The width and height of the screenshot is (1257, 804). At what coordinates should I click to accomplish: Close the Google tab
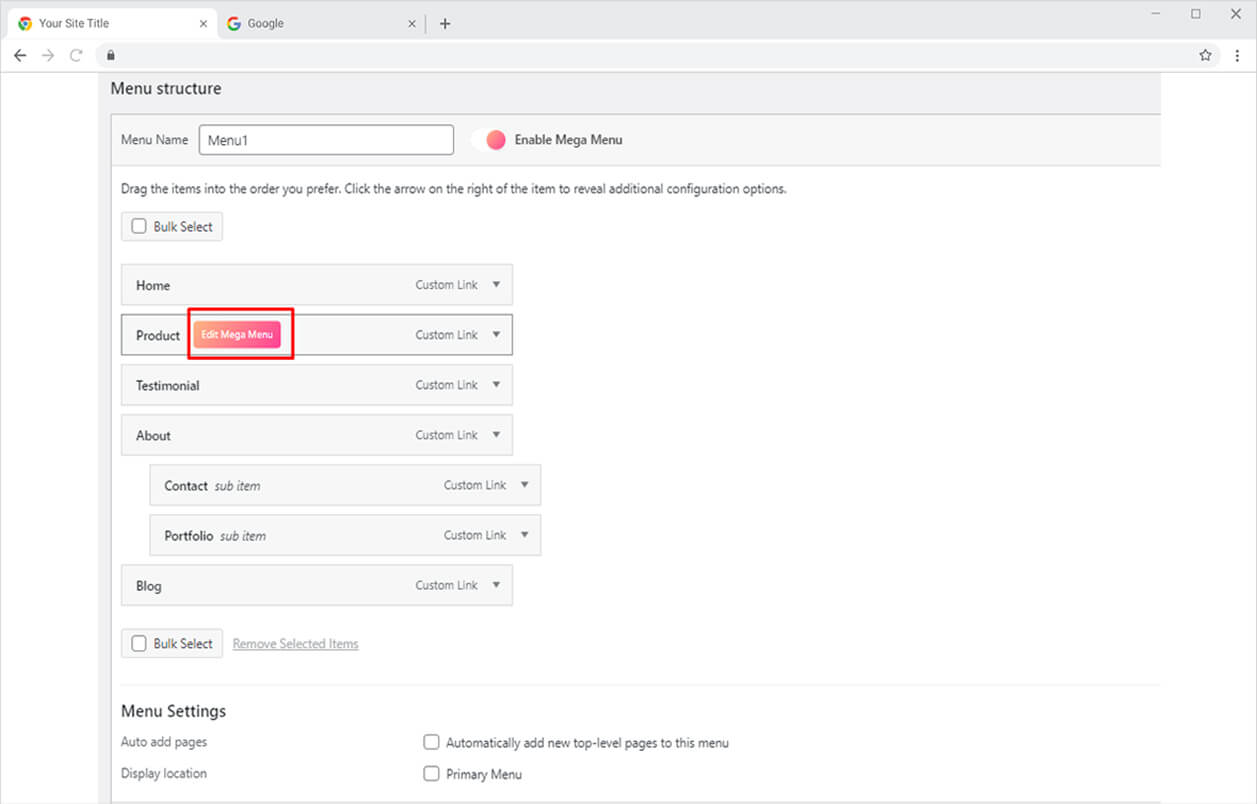pyautogui.click(x=412, y=24)
